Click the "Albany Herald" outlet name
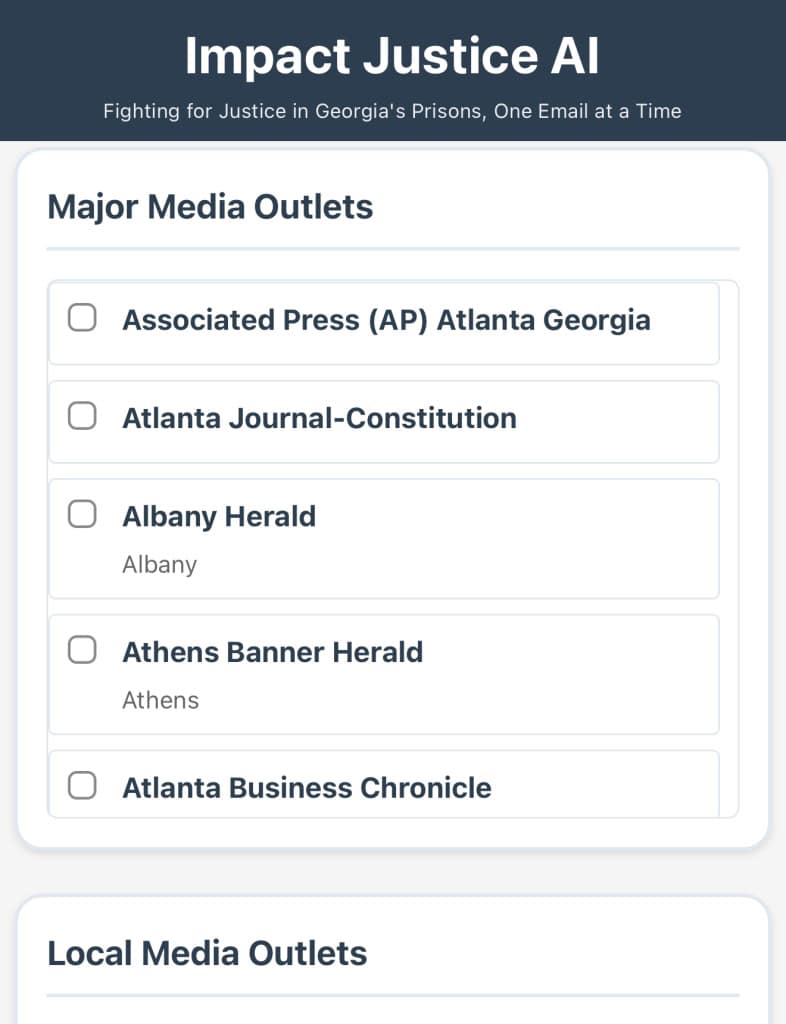Image resolution: width=786 pixels, height=1024 pixels. coord(219,516)
